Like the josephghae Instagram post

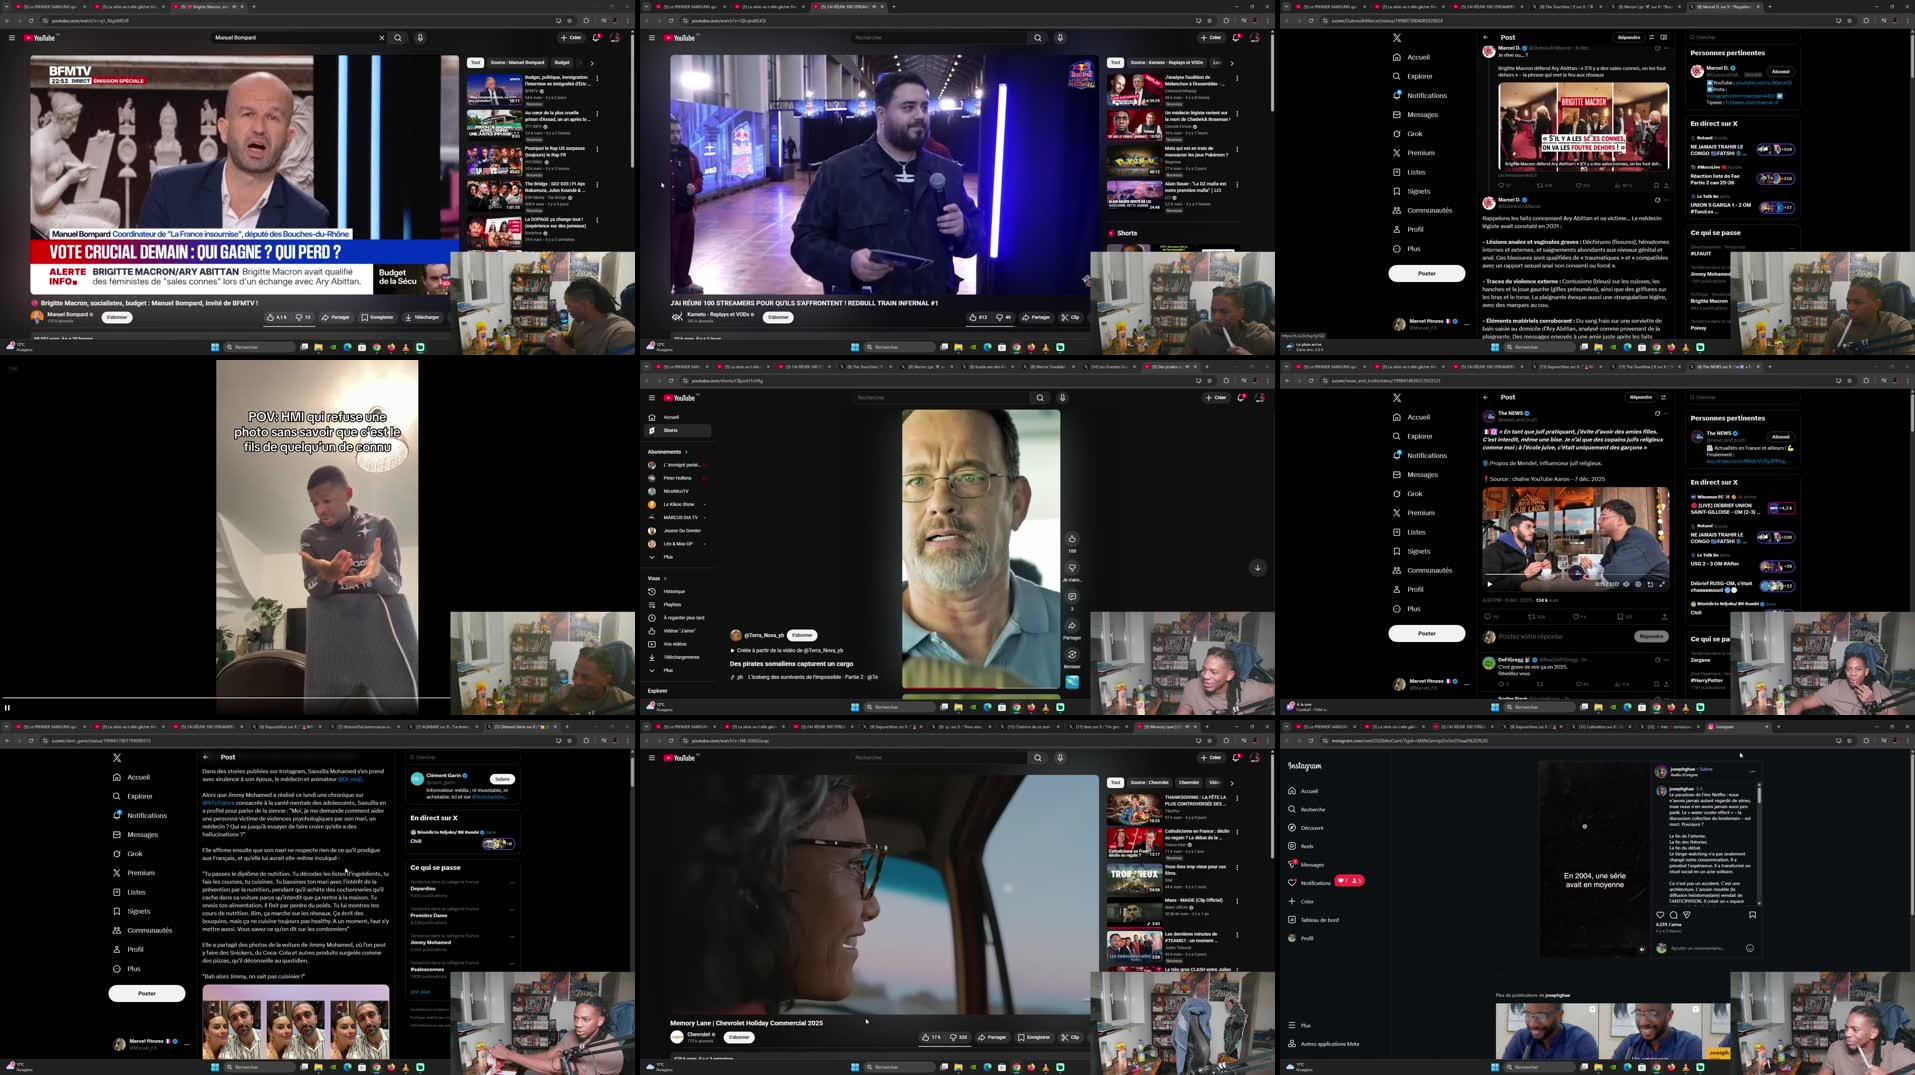[1660, 915]
